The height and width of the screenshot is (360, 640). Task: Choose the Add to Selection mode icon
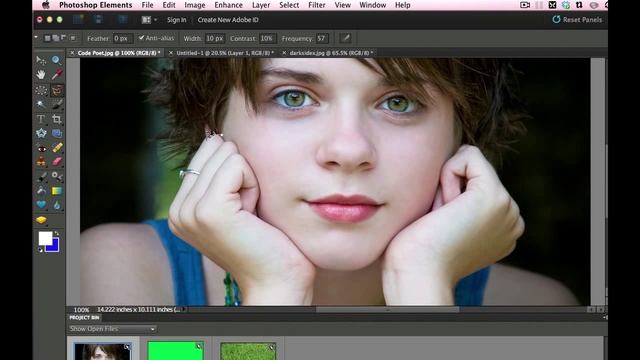[56, 38]
